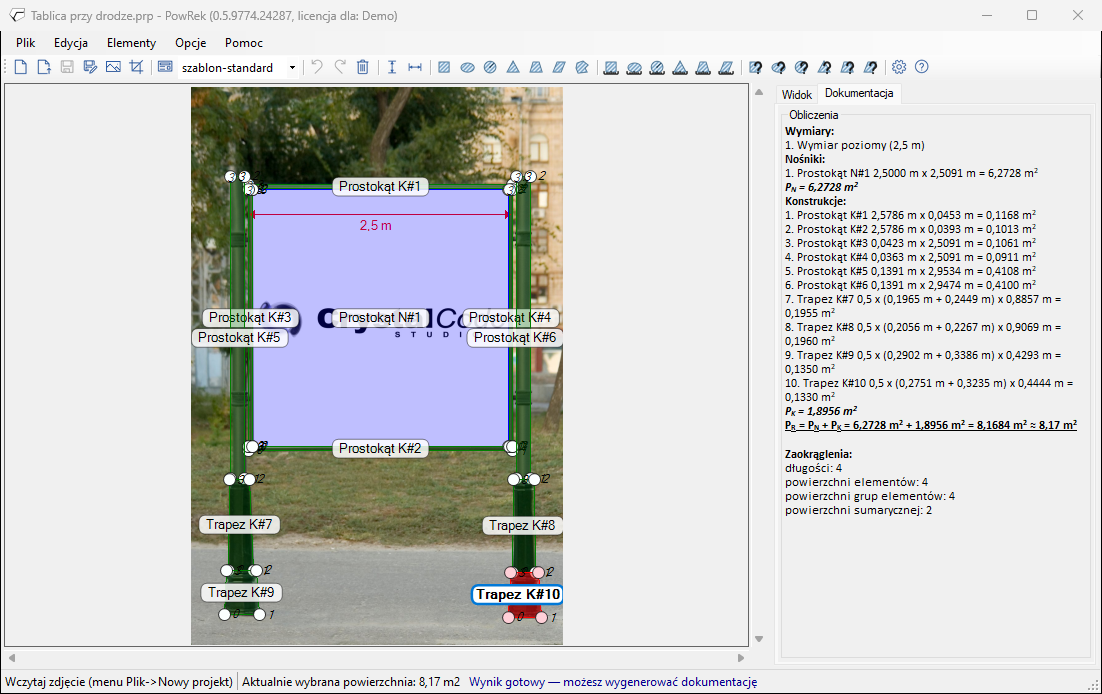
Task: Choose the underlined rectangle shape tool
Action: [x=611, y=68]
